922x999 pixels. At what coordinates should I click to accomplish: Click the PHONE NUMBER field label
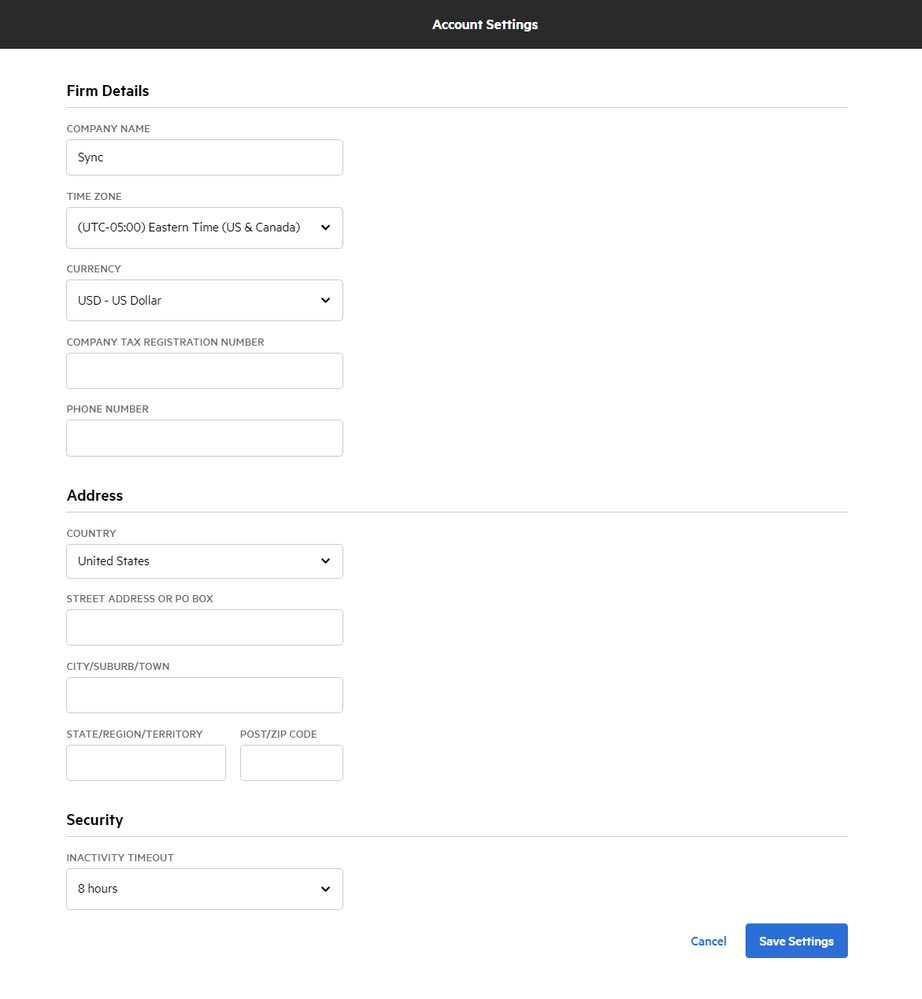tap(107, 409)
